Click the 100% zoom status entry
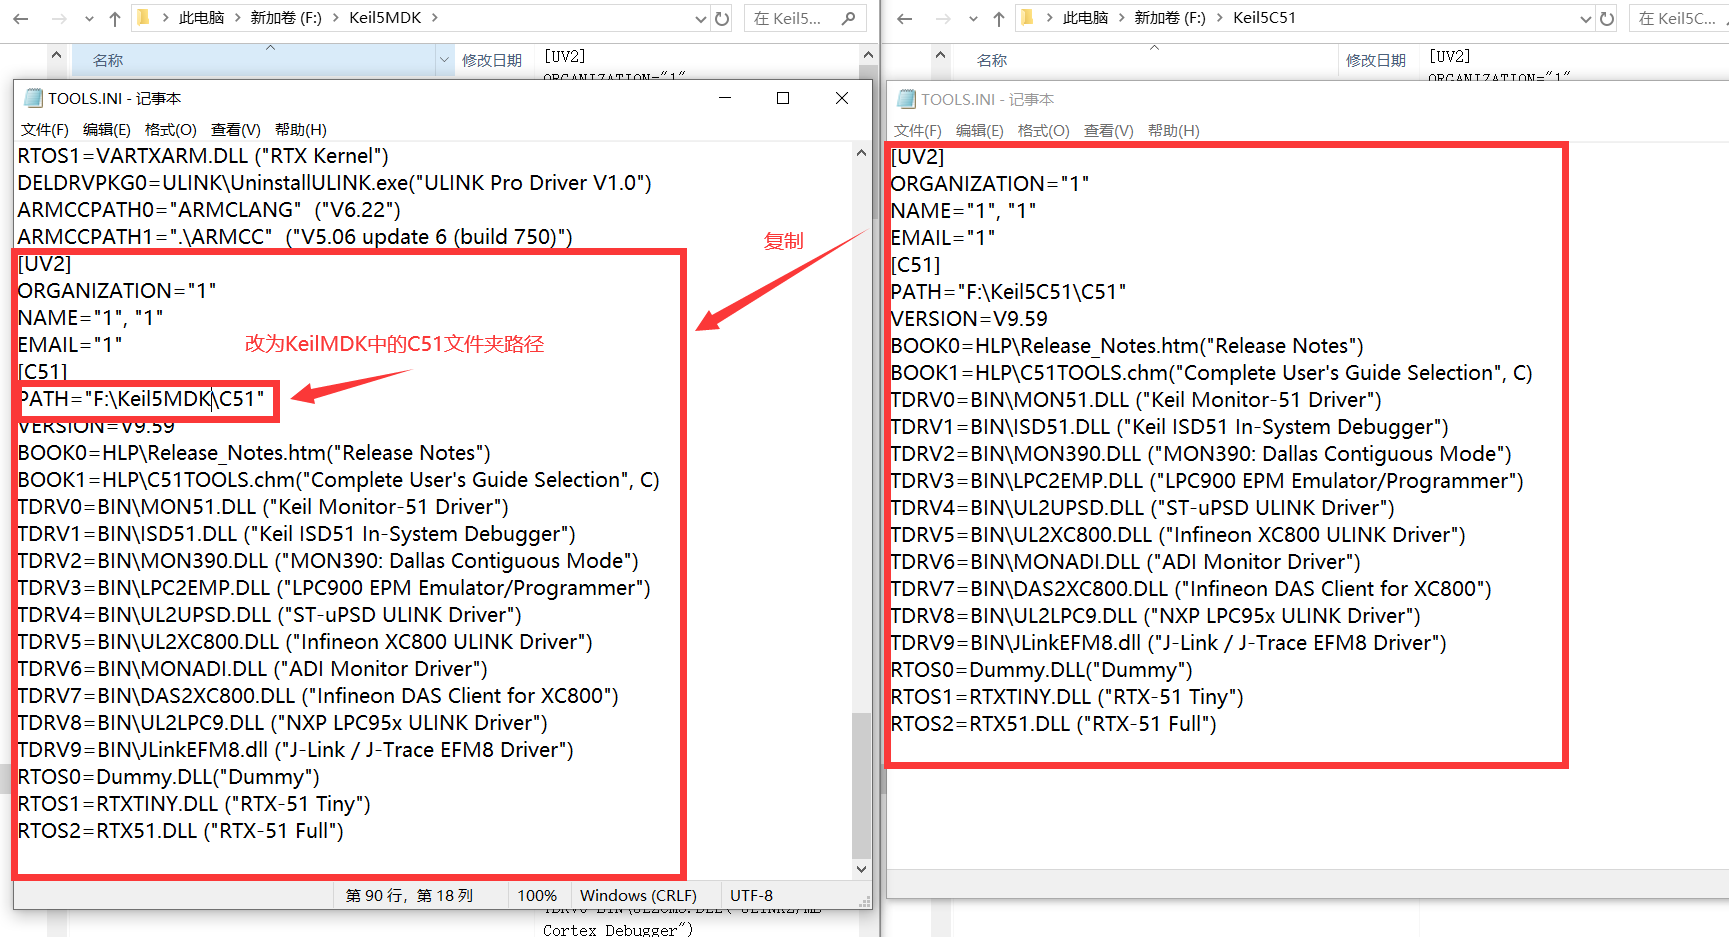The width and height of the screenshot is (1729, 937). pyautogui.click(x=538, y=896)
